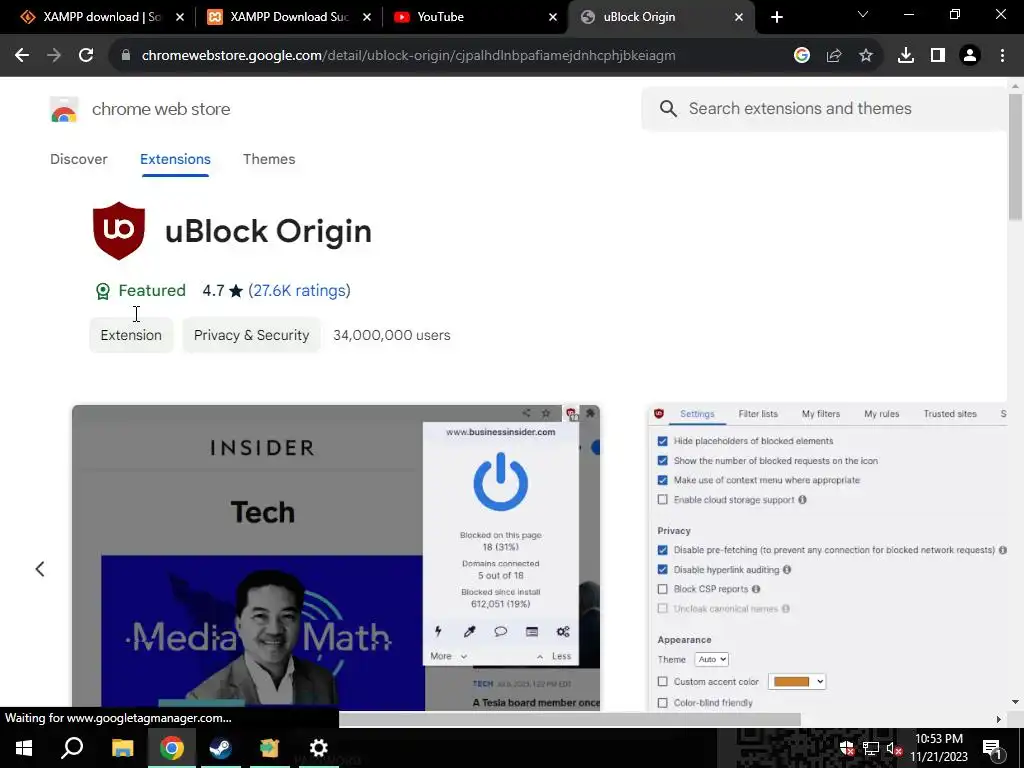Toggle Hide placeholders of blocked elements checkbox
Image resolution: width=1024 pixels, height=768 pixels.
tap(662, 441)
